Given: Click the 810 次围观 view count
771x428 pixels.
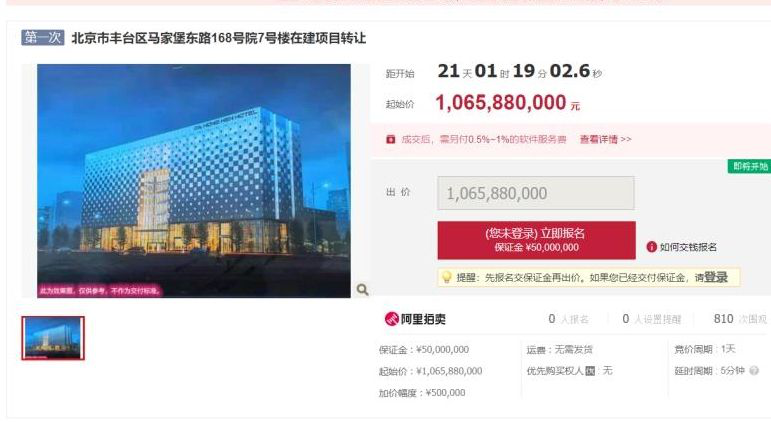Looking at the screenshot, I should pyautogui.click(x=740, y=319).
